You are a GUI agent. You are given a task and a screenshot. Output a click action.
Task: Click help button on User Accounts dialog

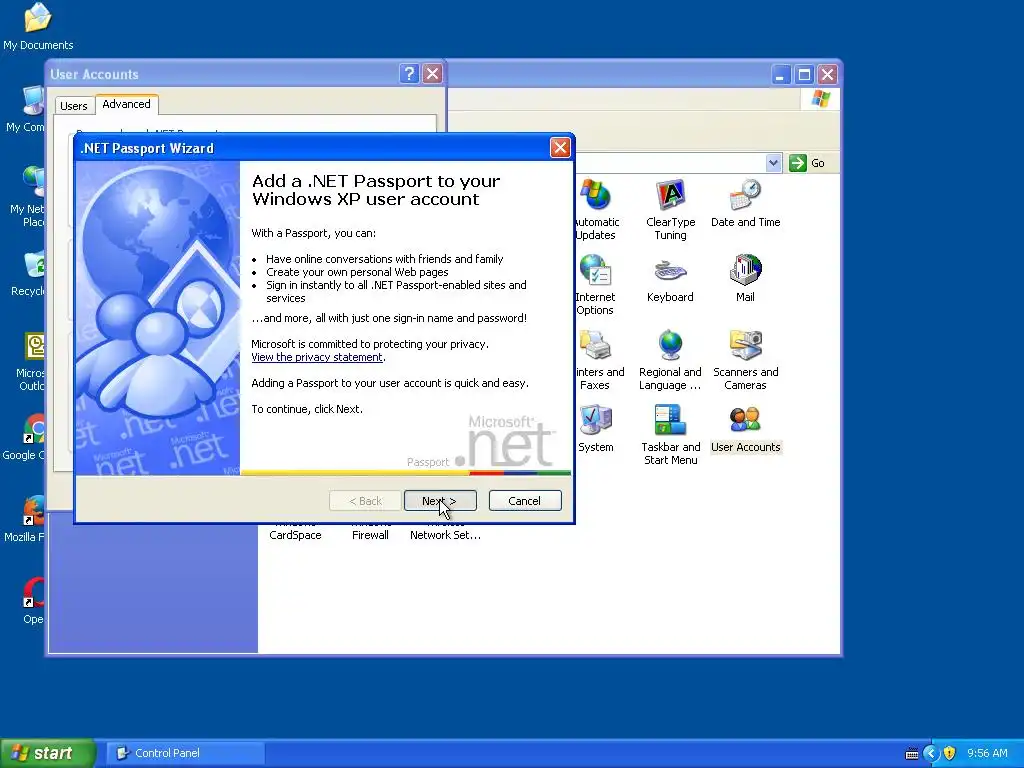409,74
